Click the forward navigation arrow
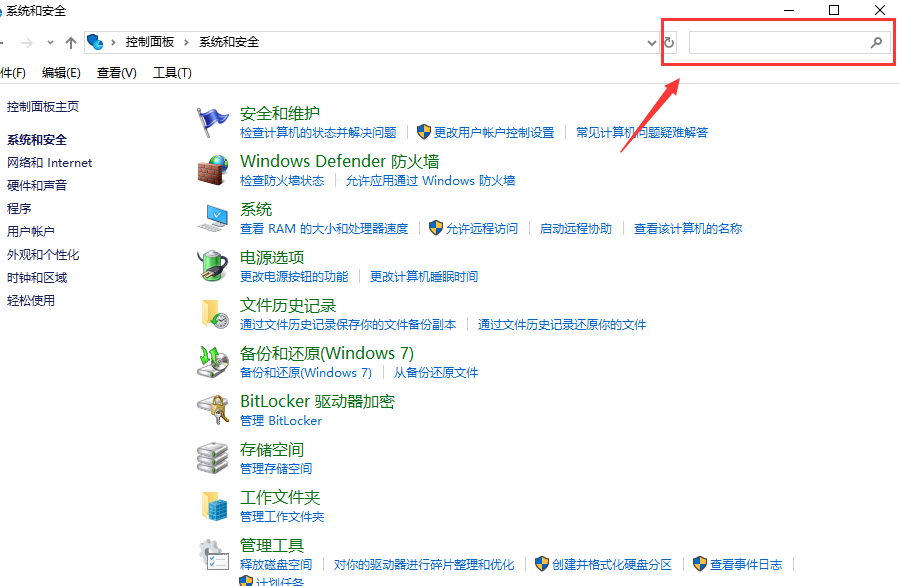The height and width of the screenshot is (586, 900). pos(26,42)
